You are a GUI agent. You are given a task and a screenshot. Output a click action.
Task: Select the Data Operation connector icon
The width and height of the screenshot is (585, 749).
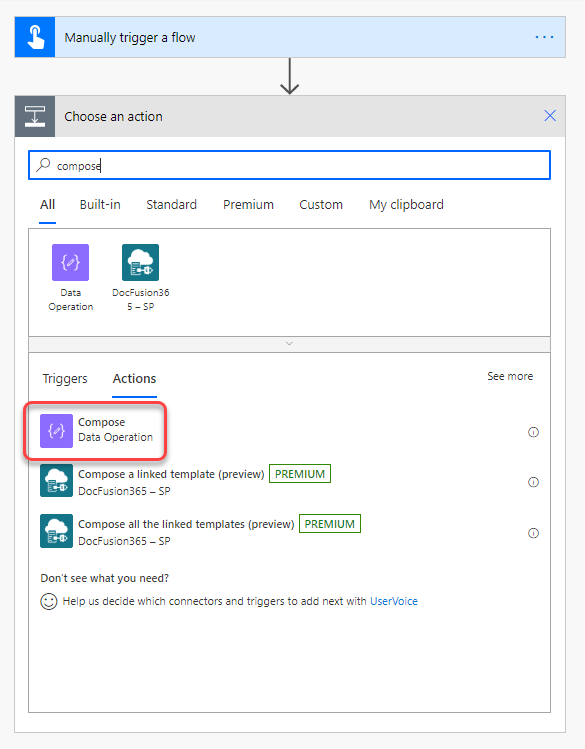coord(70,262)
